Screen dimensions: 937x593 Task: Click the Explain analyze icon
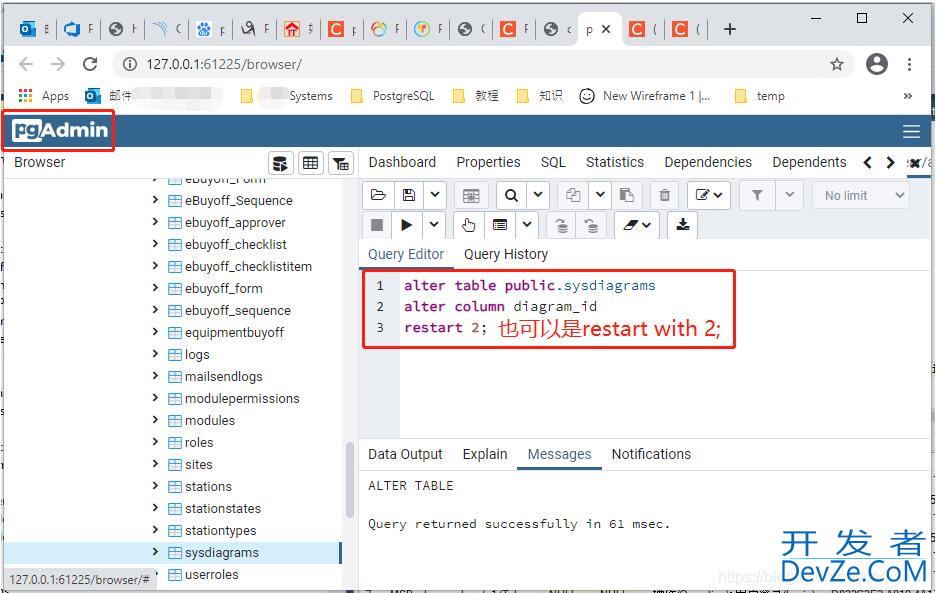[x=500, y=225]
